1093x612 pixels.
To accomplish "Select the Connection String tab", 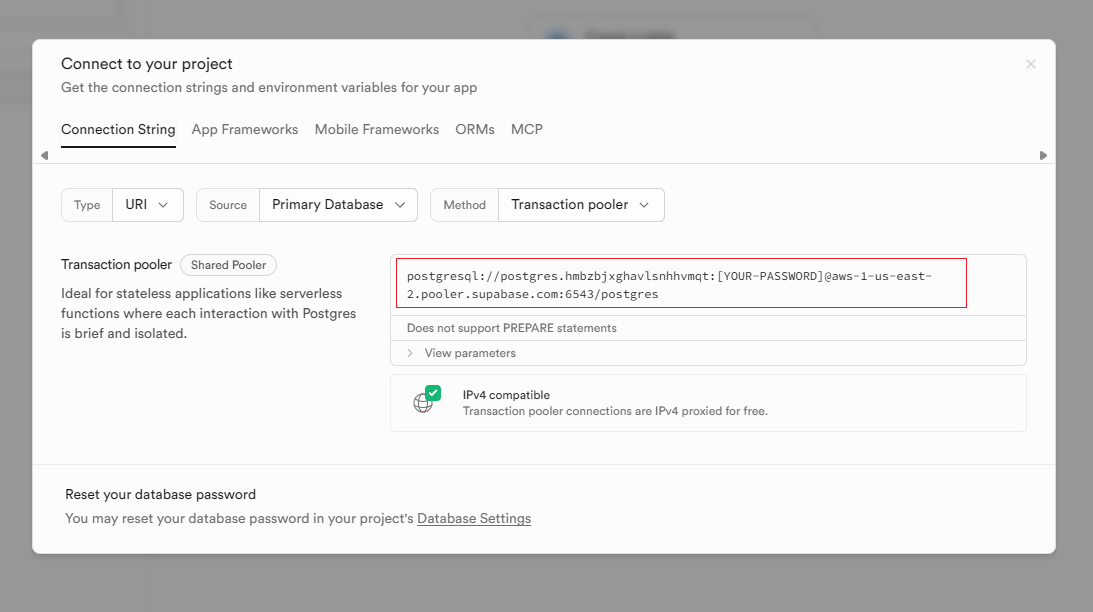I will pos(118,129).
